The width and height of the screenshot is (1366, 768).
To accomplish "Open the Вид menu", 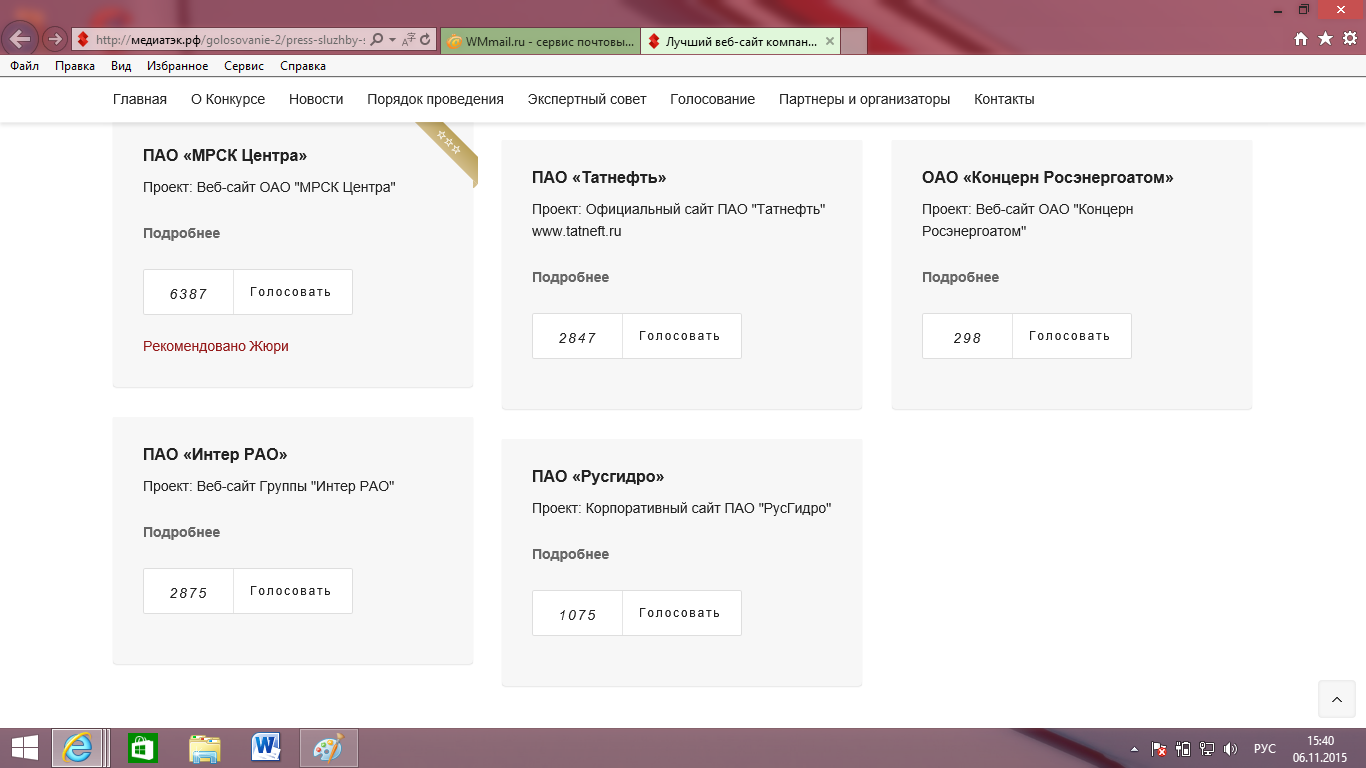I will [x=121, y=66].
